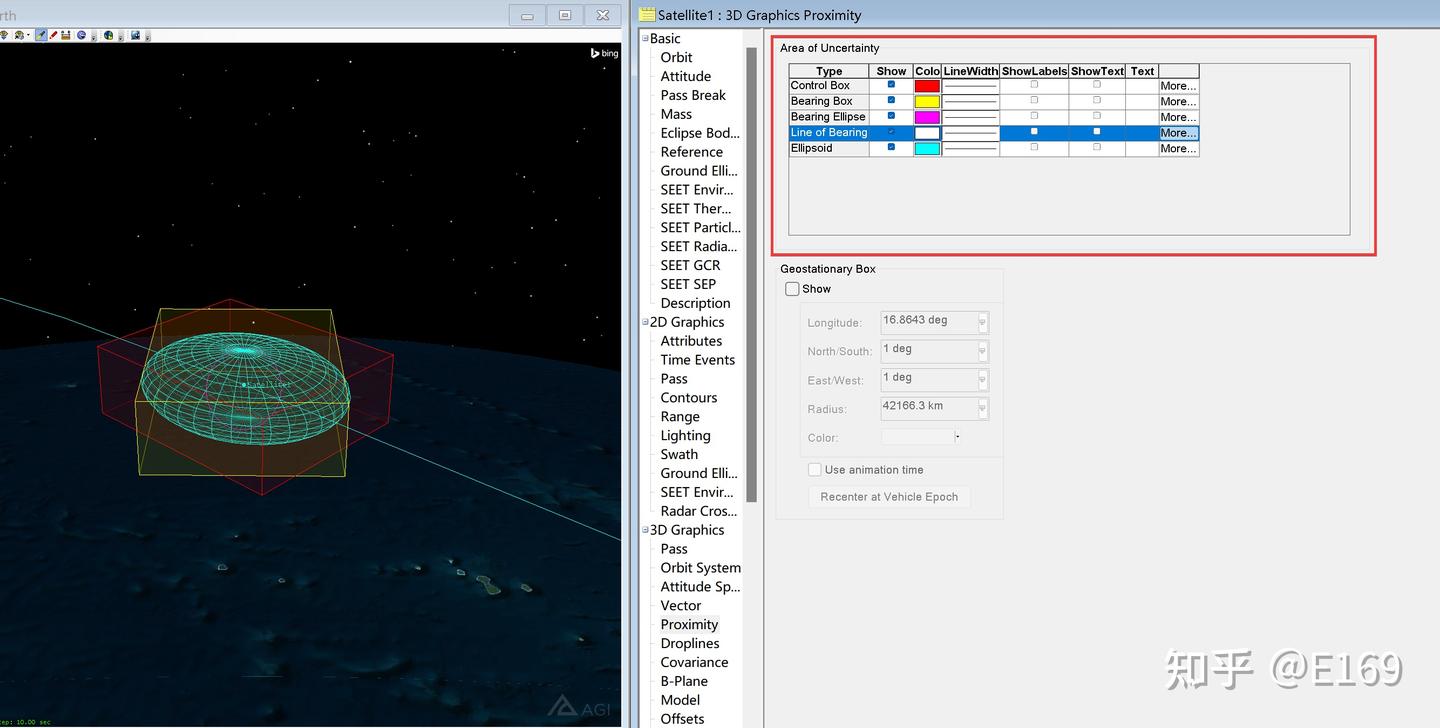Click the Satellite1 properties window title icon
1440x728 pixels.
(647, 15)
